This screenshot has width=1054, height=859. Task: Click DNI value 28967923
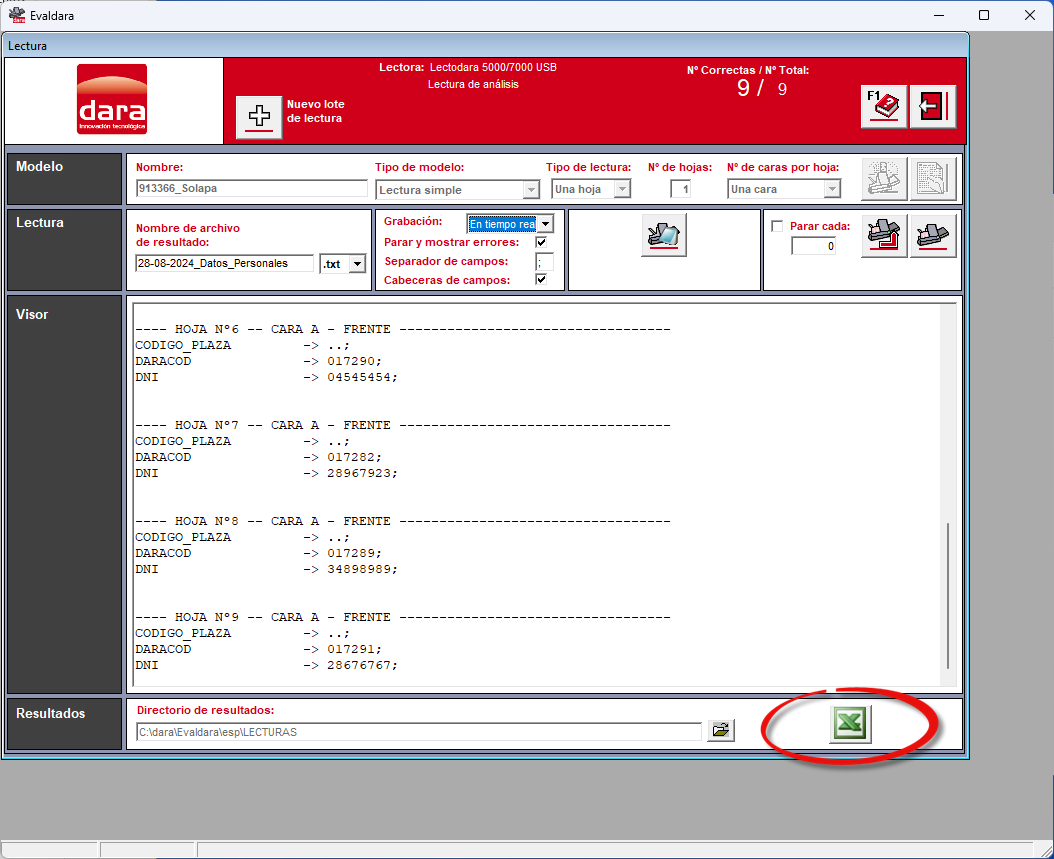(x=360, y=473)
